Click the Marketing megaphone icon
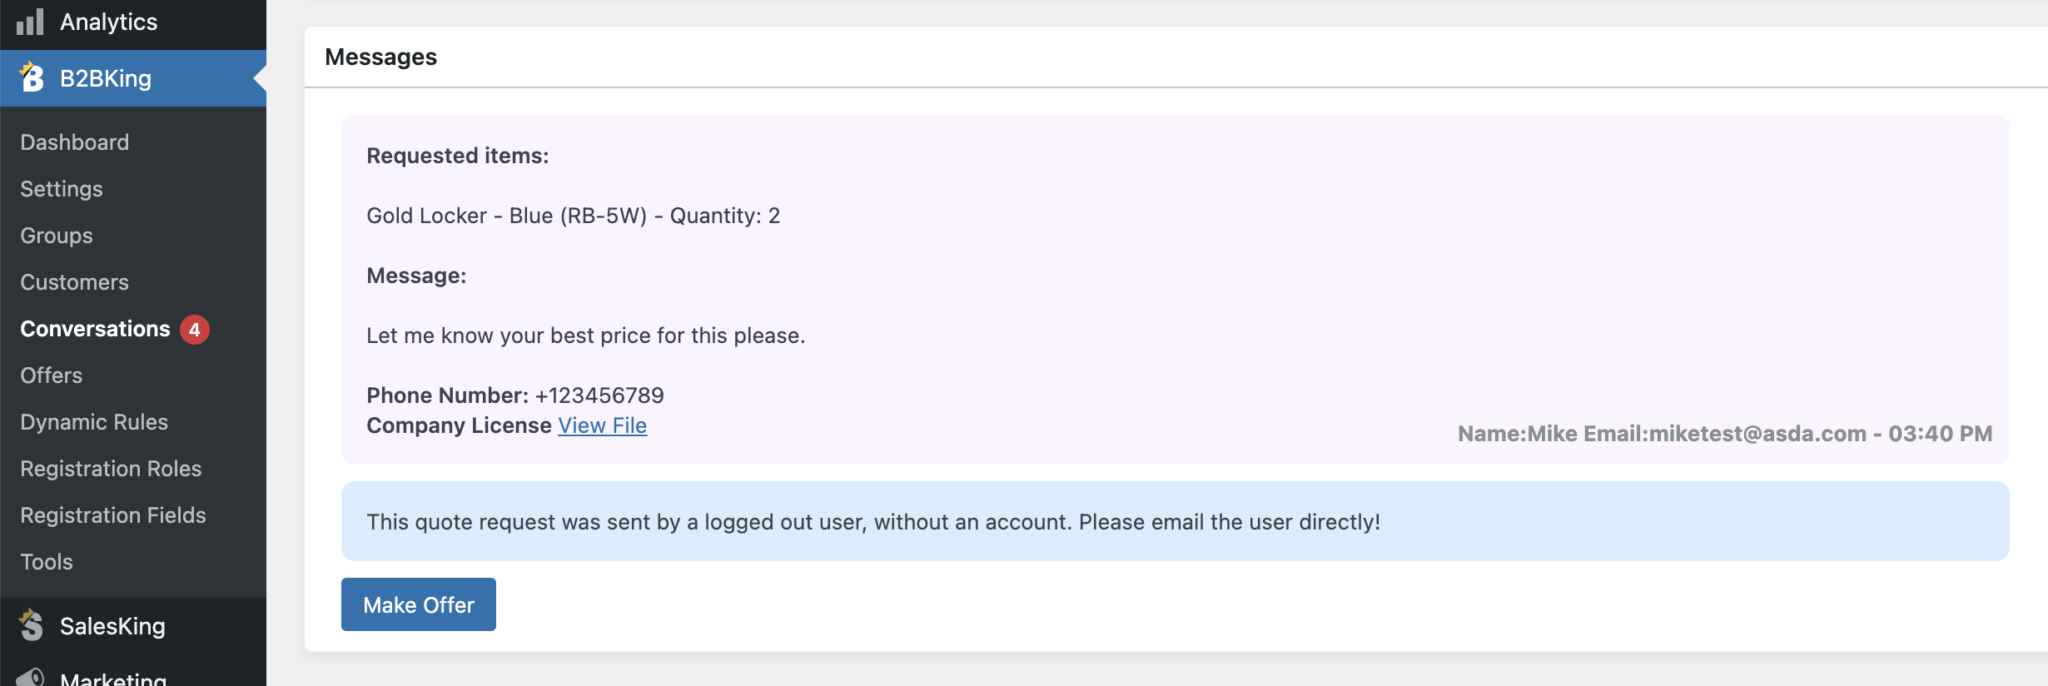2048x686 pixels. (29, 678)
